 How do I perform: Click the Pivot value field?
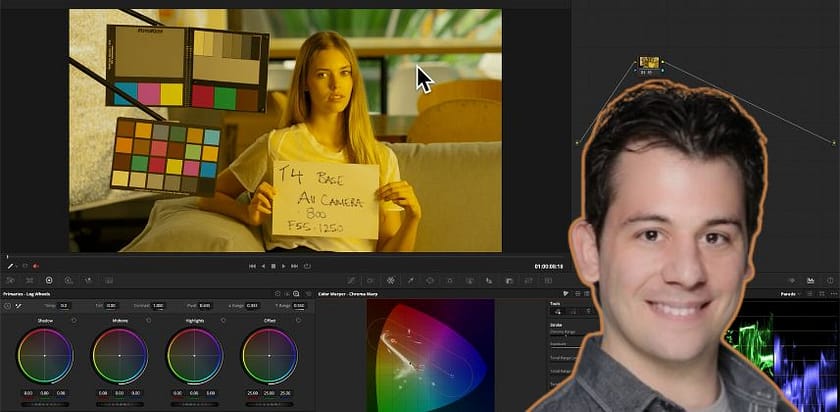pos(205,305)
